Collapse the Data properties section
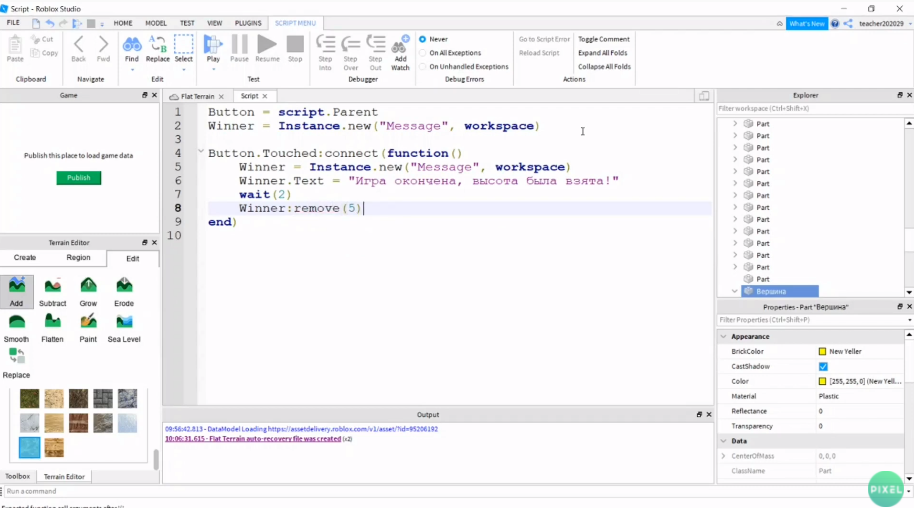This screenshot has width=914, height=508. point(723,441)
